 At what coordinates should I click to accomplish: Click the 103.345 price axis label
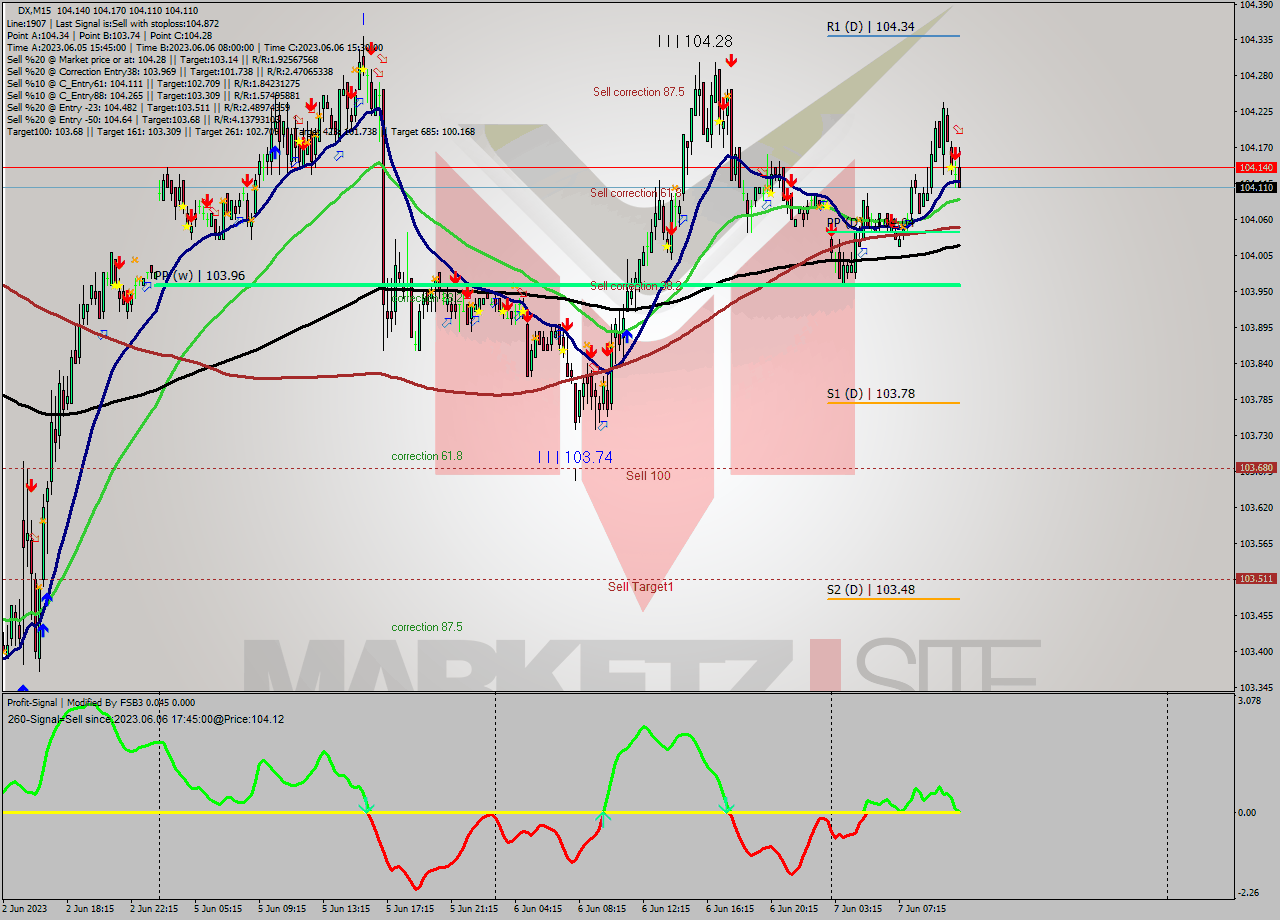tap(1254, 688)
